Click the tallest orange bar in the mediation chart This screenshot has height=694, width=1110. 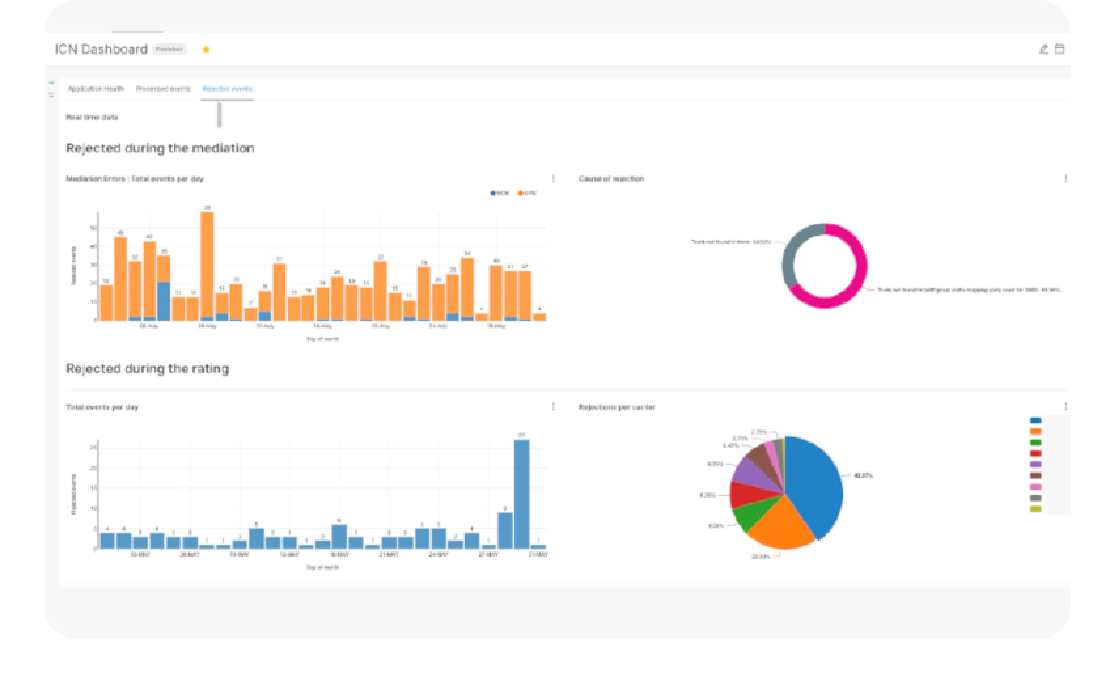pos(207,266)
